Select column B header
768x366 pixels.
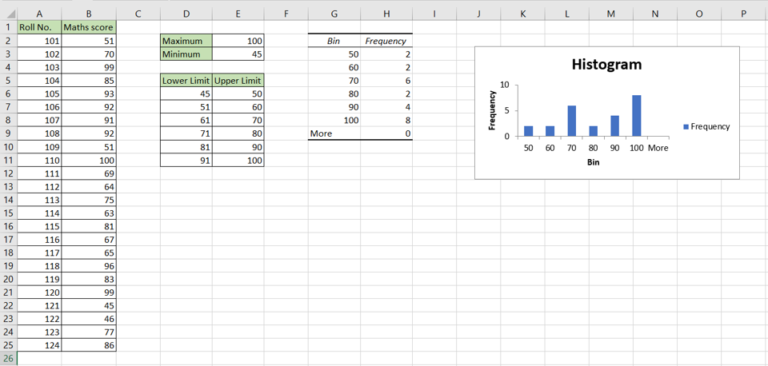tap(89, 15)
